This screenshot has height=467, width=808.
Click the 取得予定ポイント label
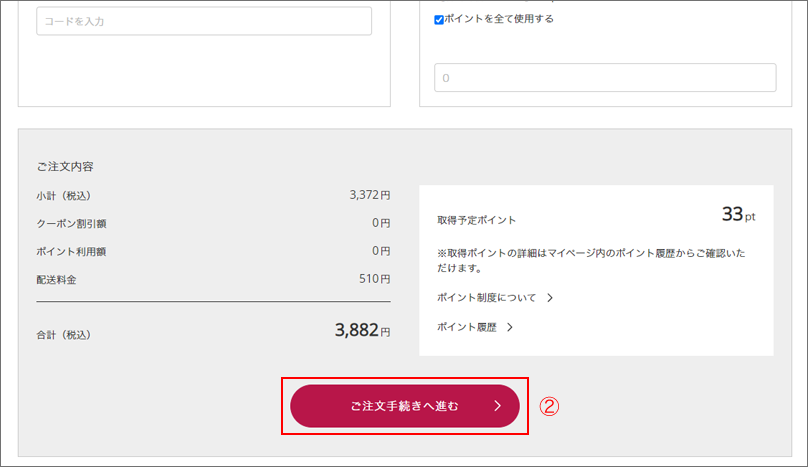pos(477,220)
